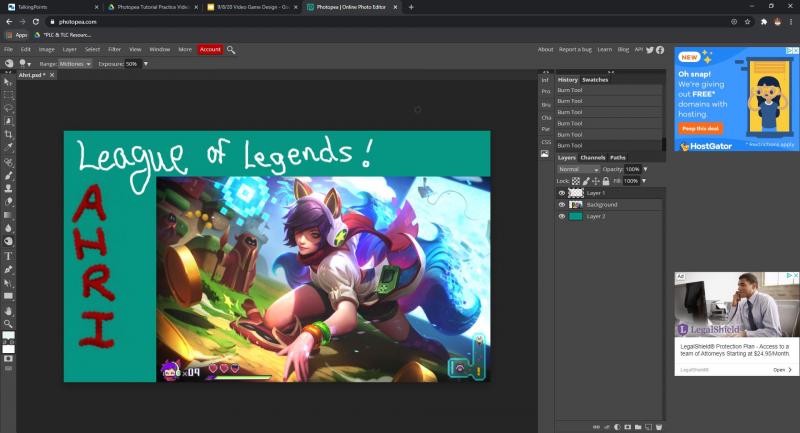Select the Eyedropper tool
The height and width of the screenshot is (433, 800).
[8, 147]
